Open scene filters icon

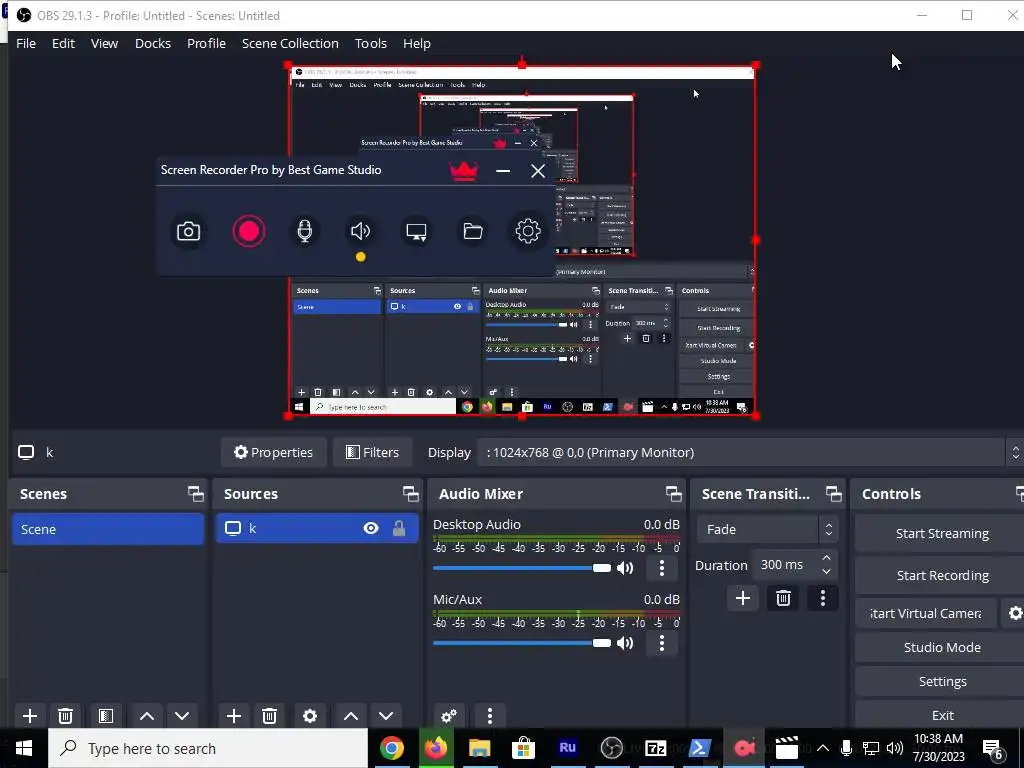point(106,716)
